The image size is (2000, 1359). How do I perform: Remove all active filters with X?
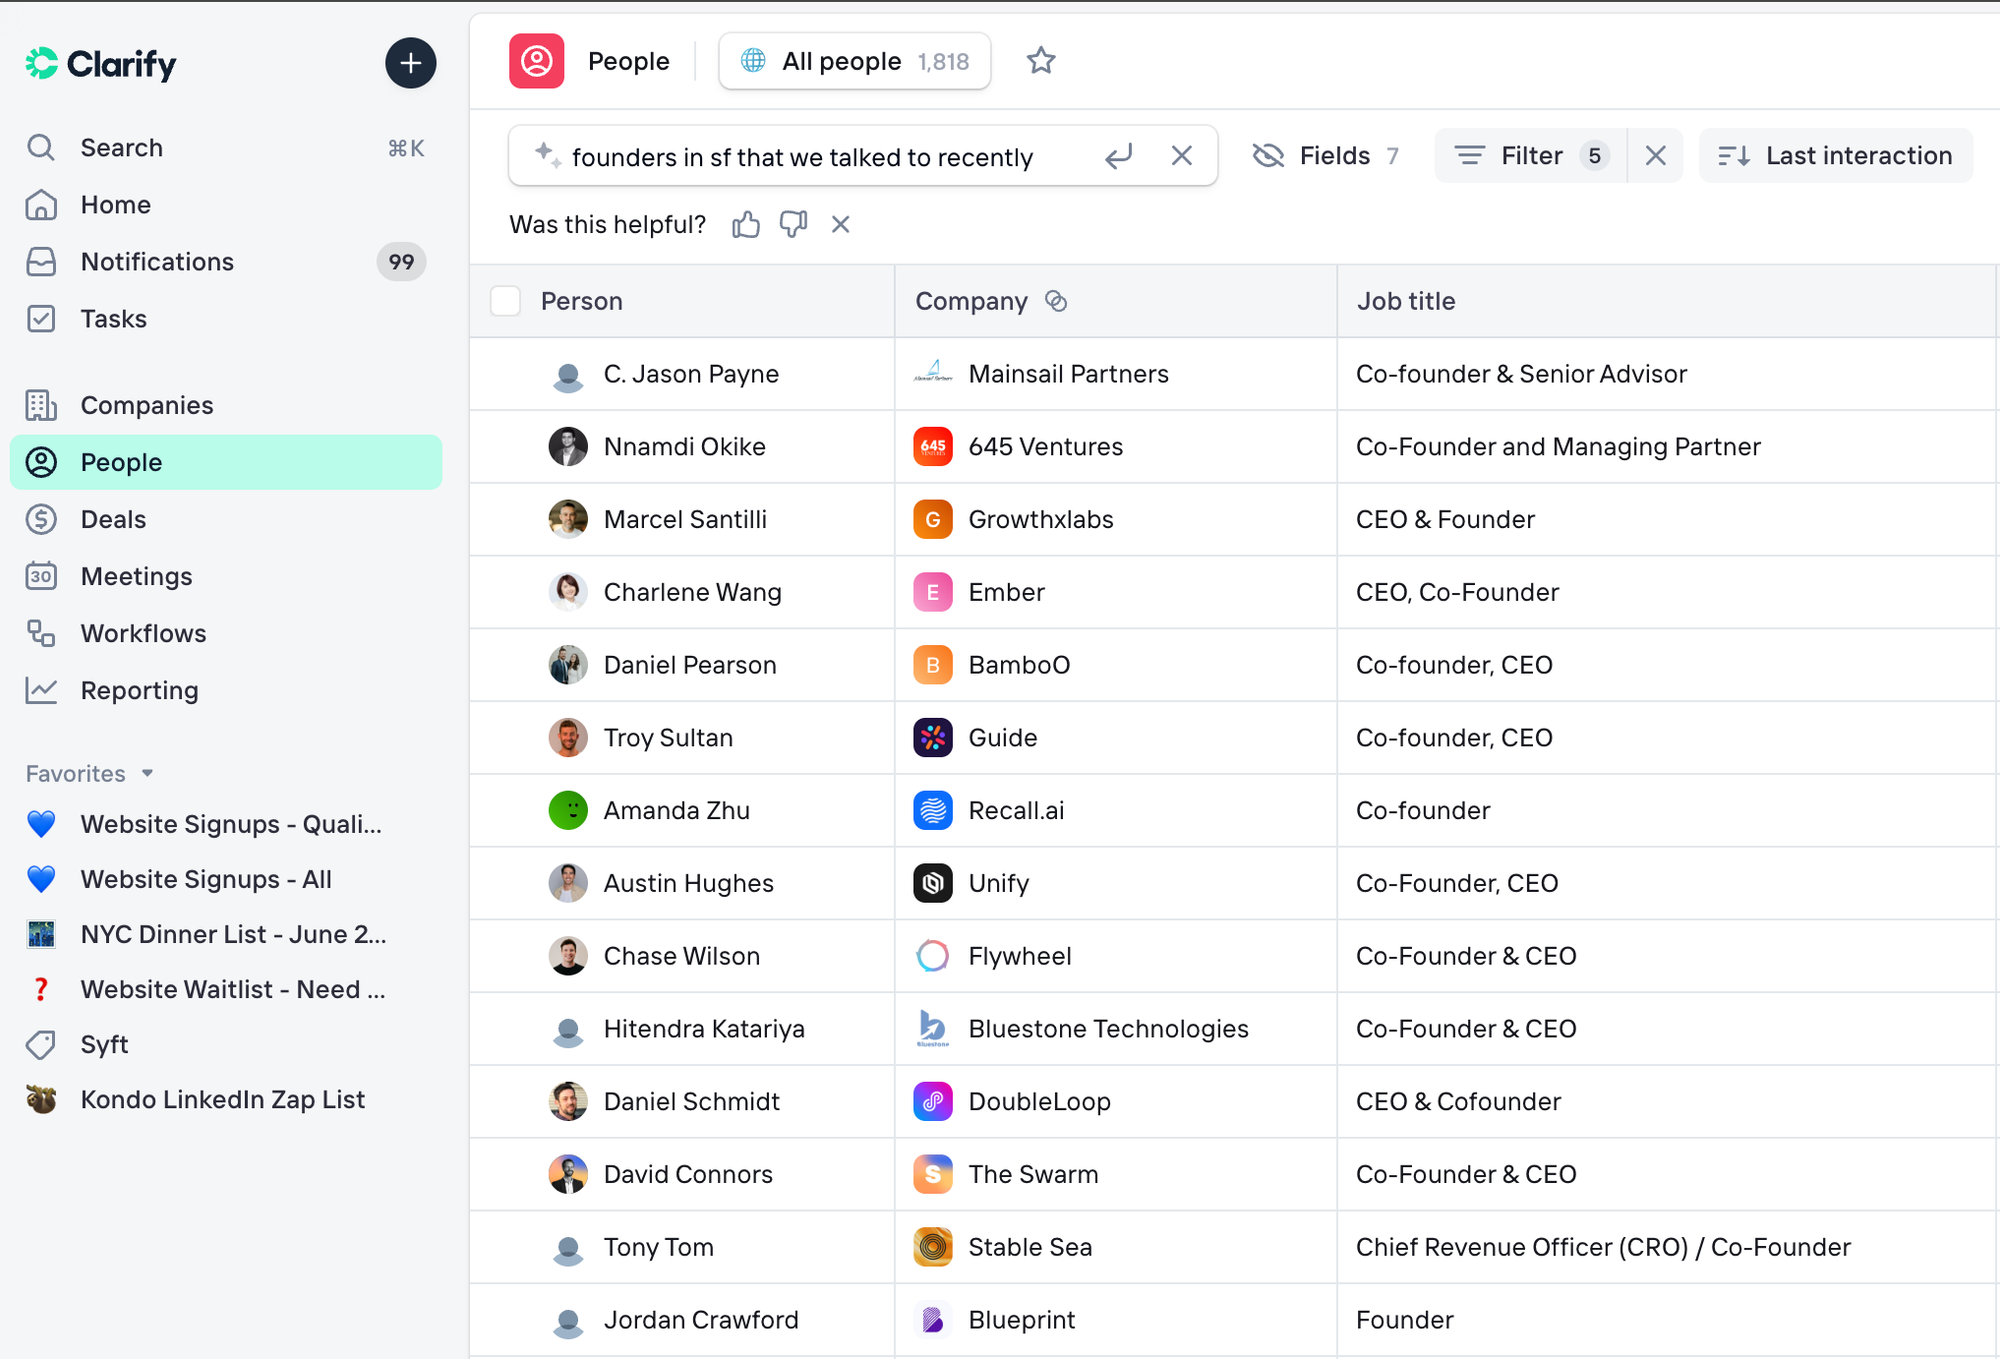coord(1655,156)
